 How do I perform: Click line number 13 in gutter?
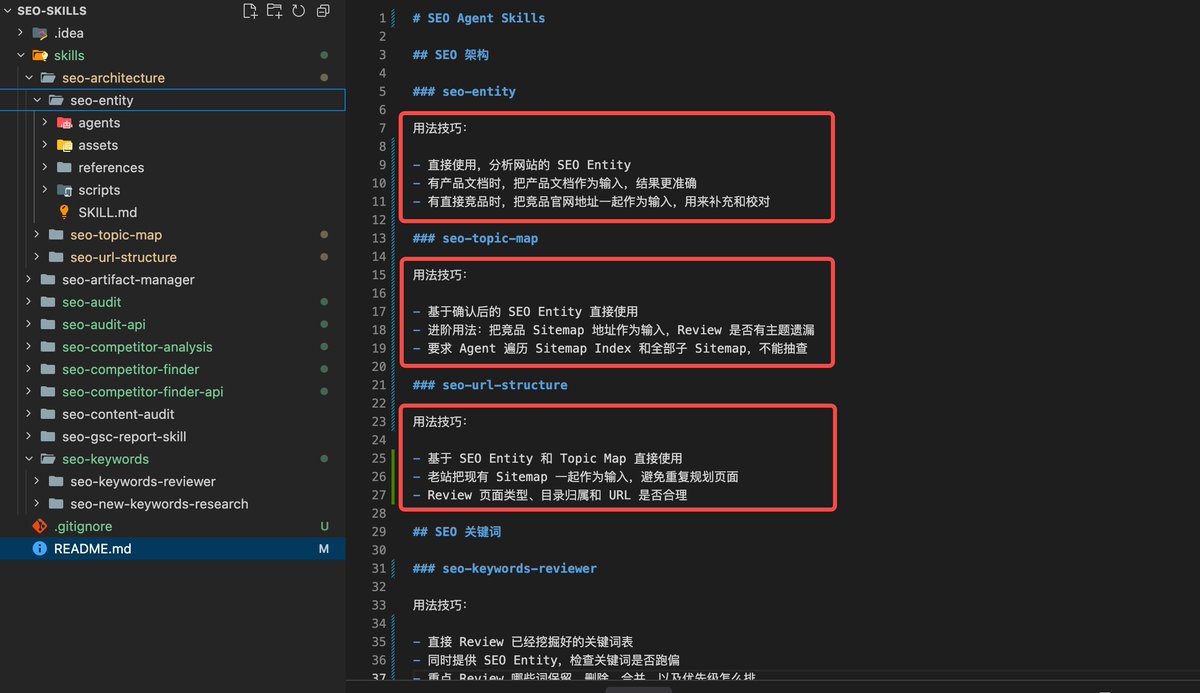click(378, 238)
